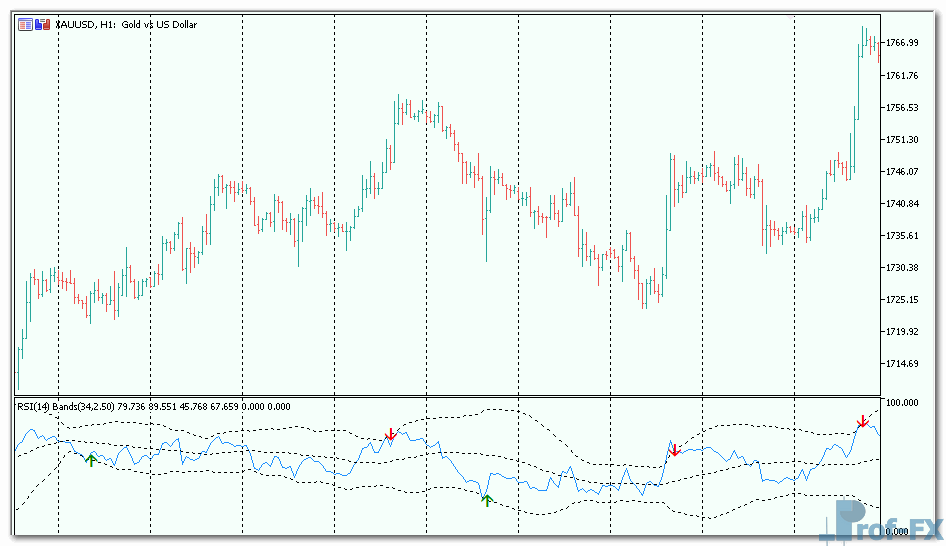
Task: Click the 1766.99 price axis label
Action: coord(902,43)
